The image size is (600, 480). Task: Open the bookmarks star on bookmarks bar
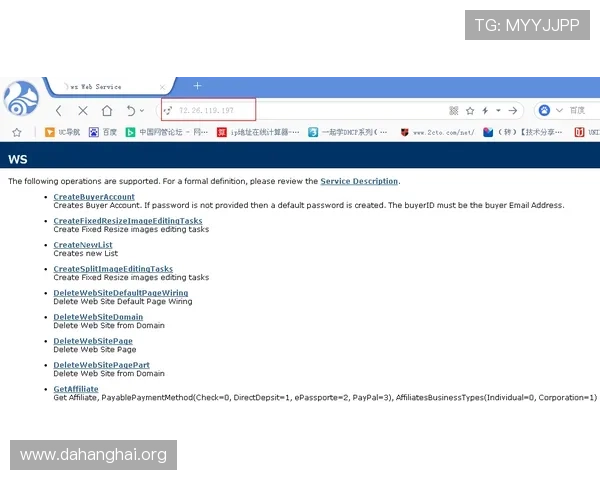(16, 132)
